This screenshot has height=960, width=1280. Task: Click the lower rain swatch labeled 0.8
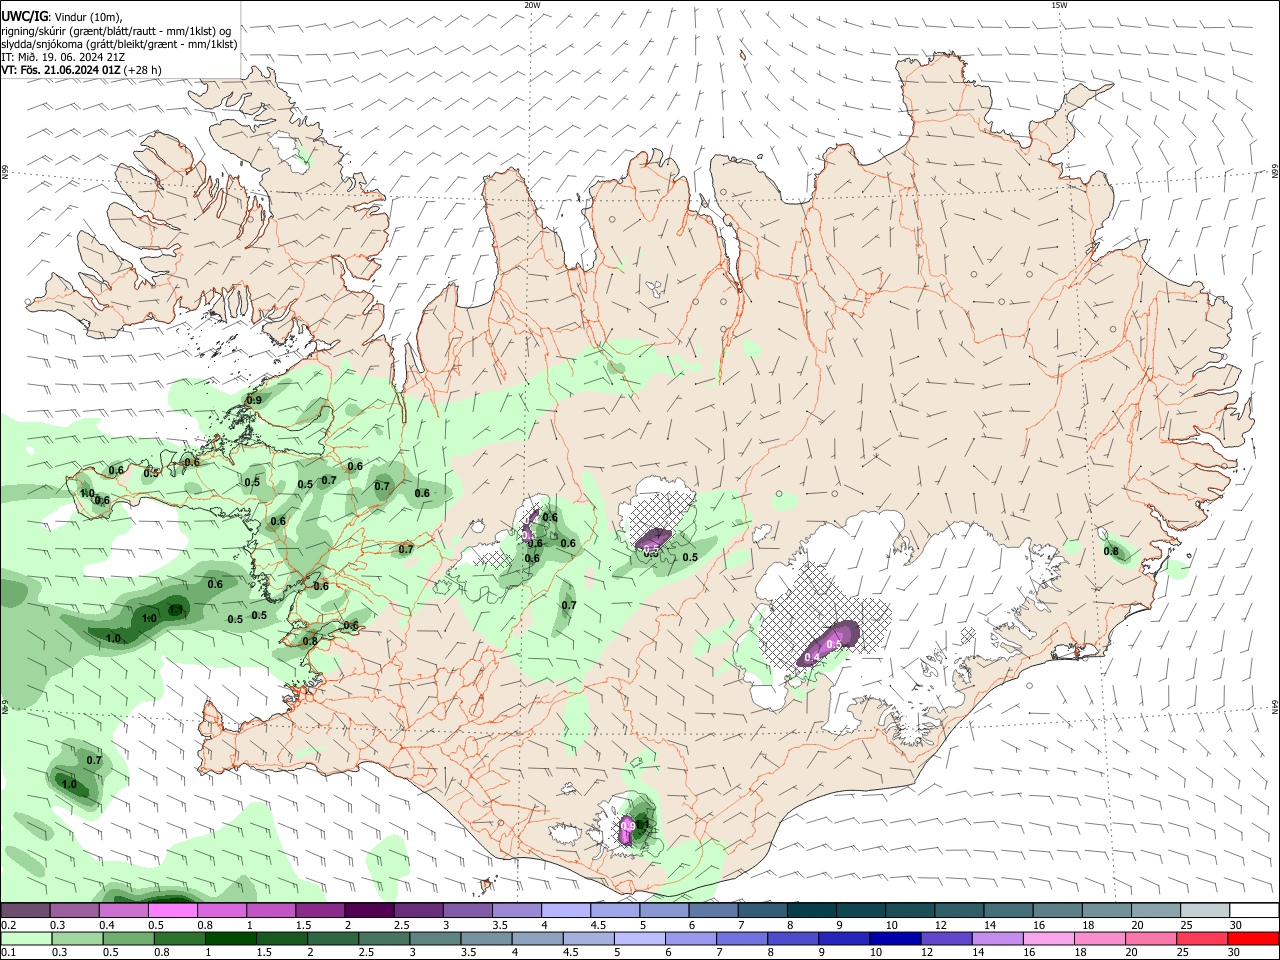(180, 939)
